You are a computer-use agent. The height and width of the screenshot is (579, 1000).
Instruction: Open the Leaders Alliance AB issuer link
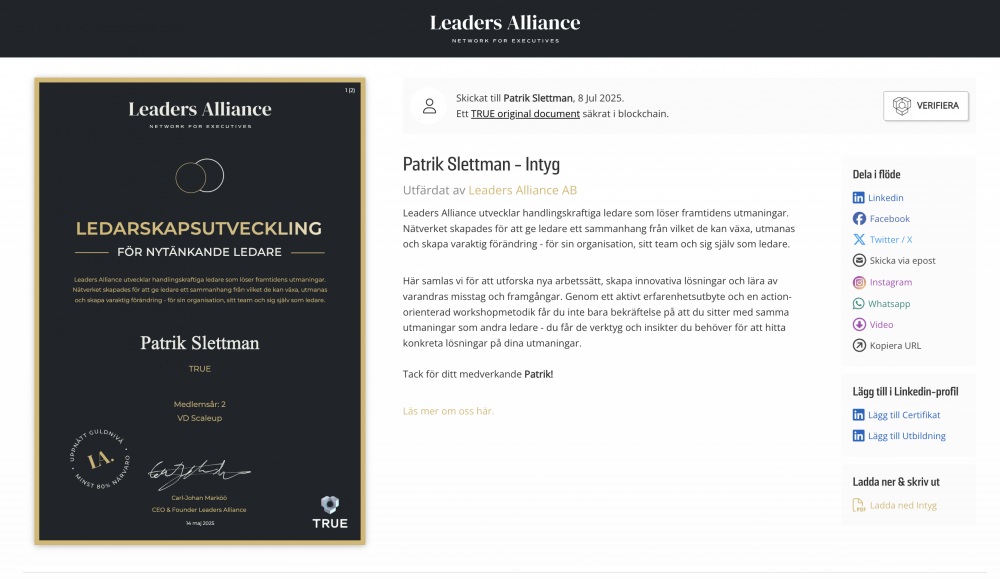522,190
